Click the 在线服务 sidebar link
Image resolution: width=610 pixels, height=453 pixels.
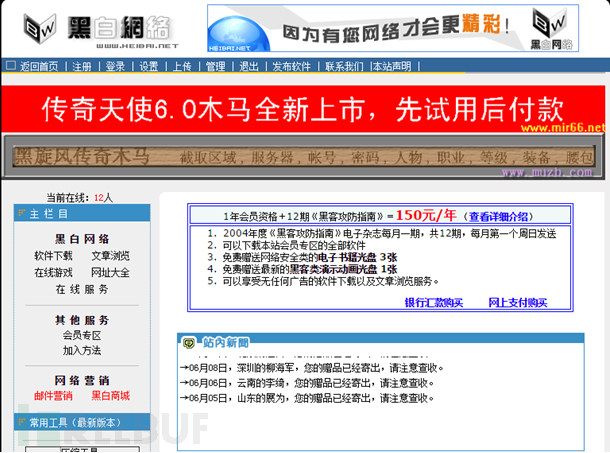click(x=82, y=289)
